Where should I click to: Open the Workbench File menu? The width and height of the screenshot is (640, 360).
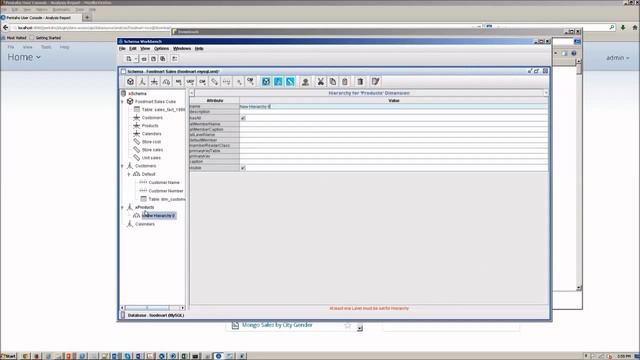[x=122, y=49]
